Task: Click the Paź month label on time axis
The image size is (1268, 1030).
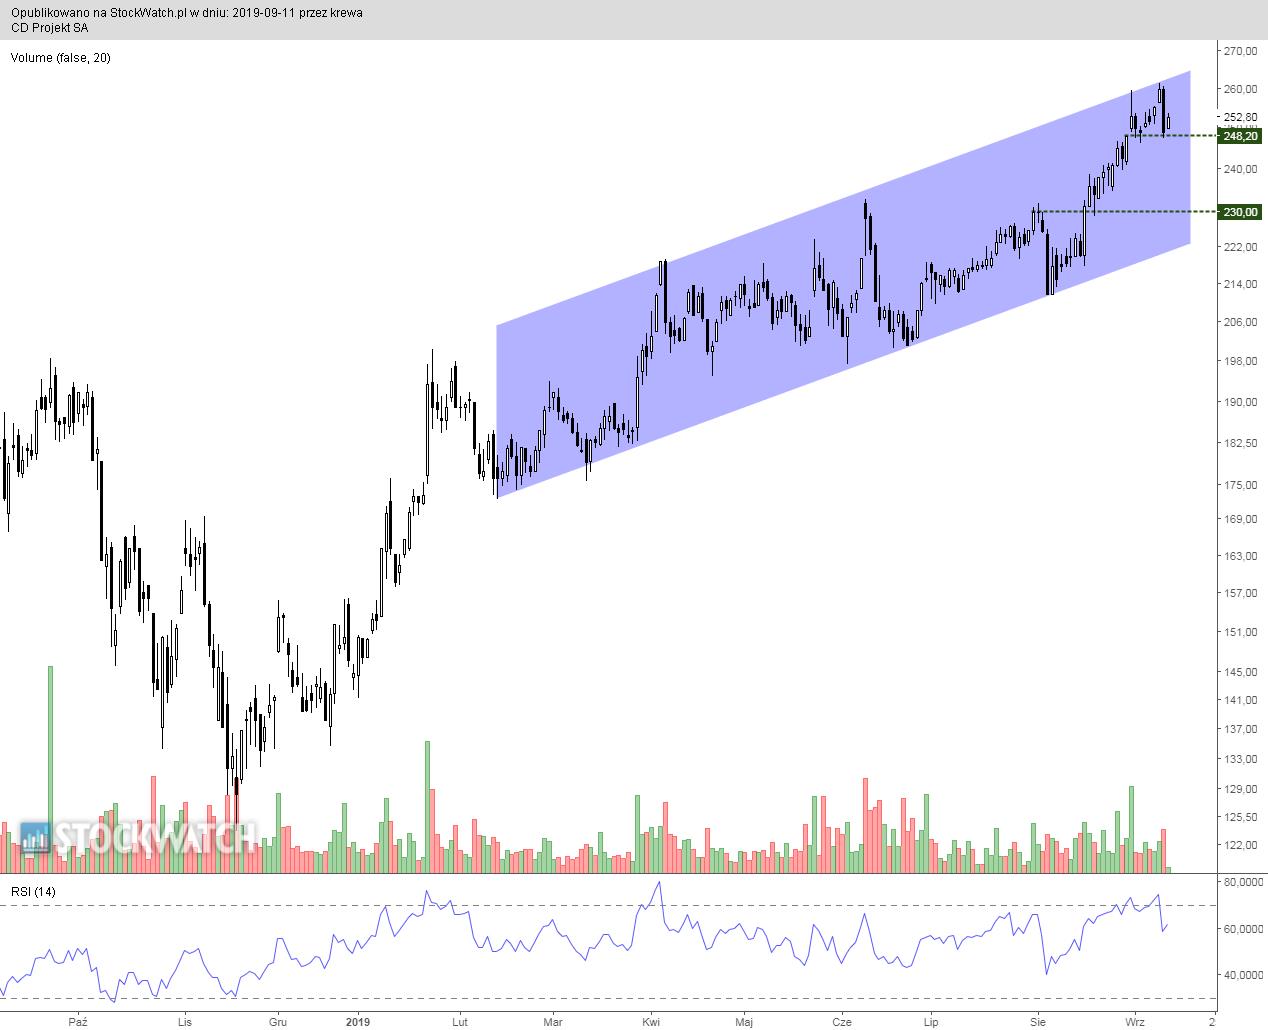Action: pyautogui.click(x=79, y=1021)
